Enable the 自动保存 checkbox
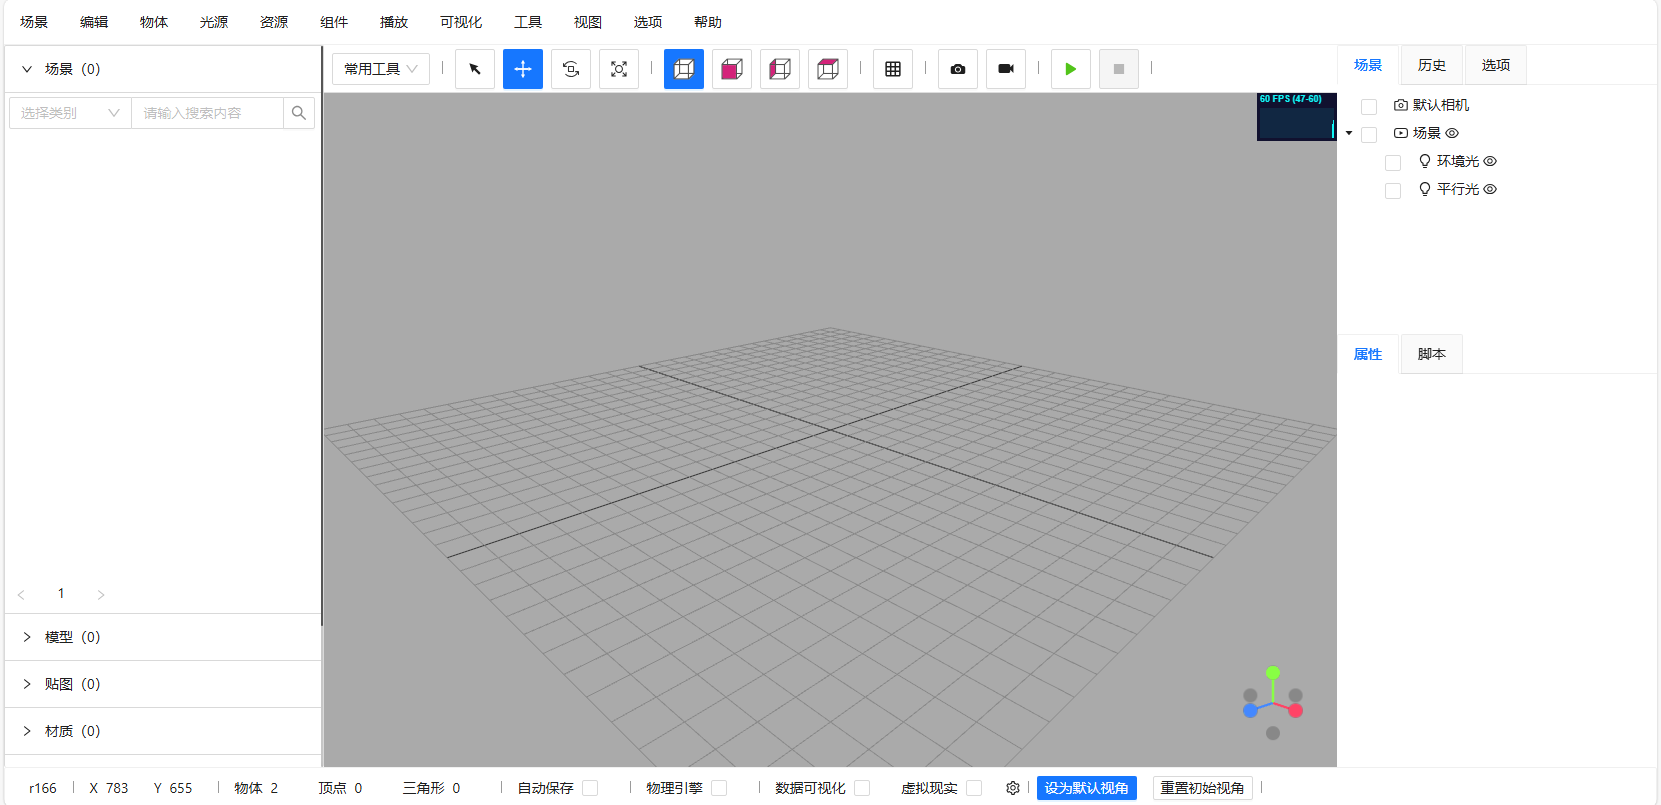 [590, 788]
